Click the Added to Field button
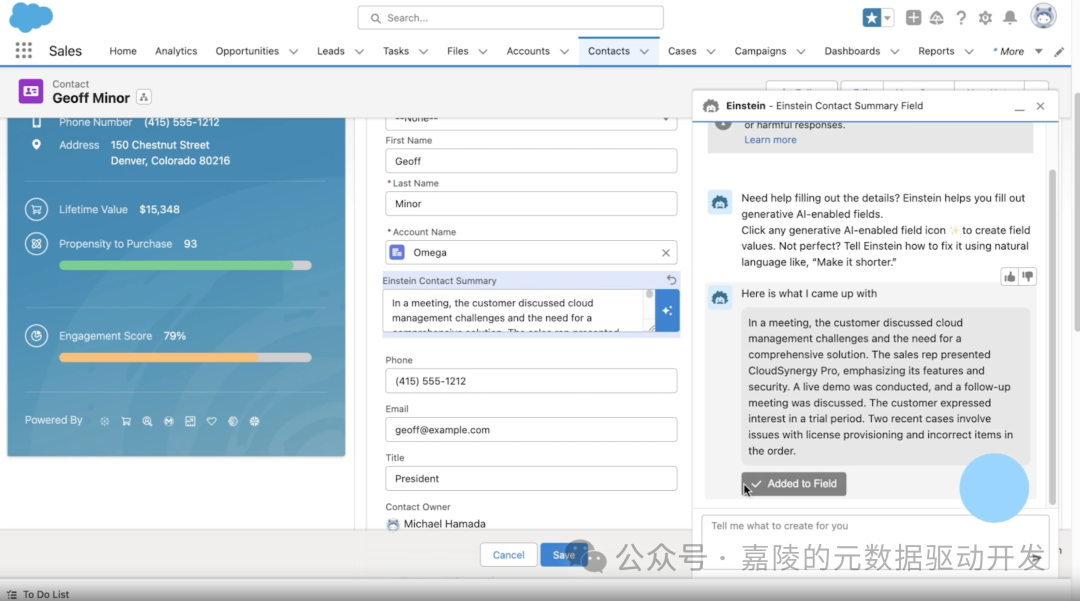The image size is (1080, 601). pyautogui.click(x=793, y=484)
